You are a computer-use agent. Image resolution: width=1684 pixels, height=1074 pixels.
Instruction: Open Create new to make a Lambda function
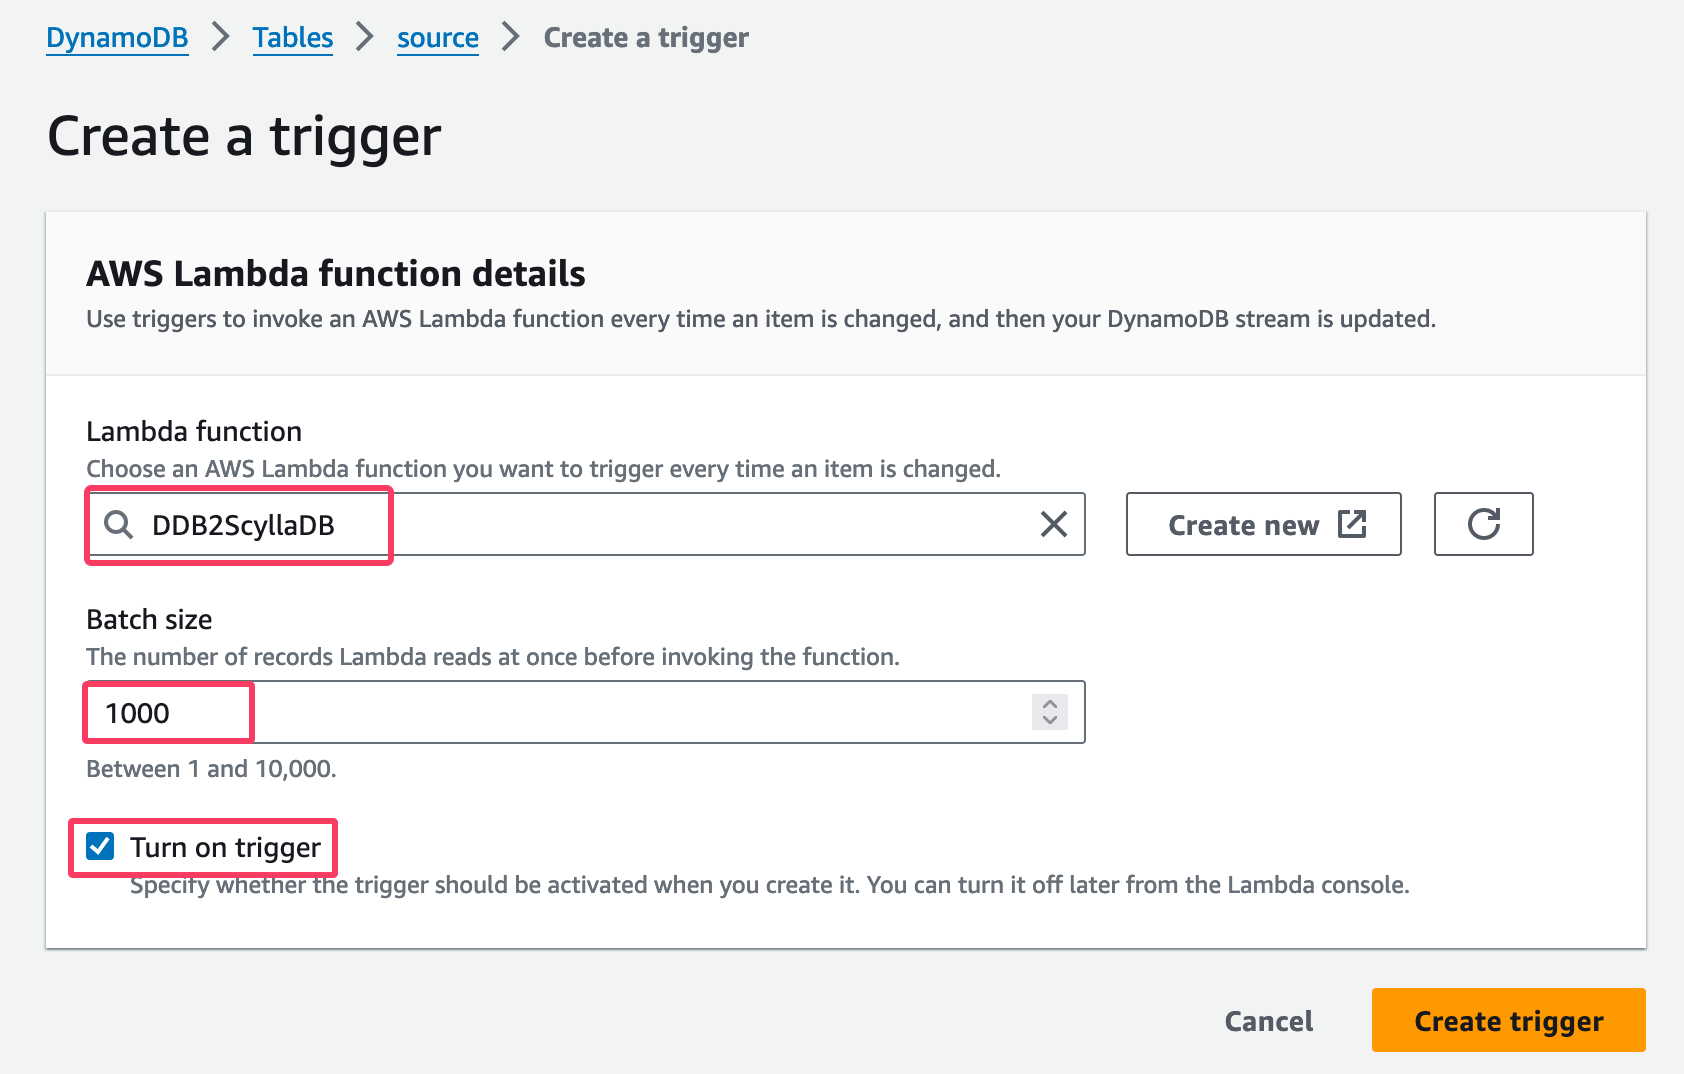(x=1263, y=524)
